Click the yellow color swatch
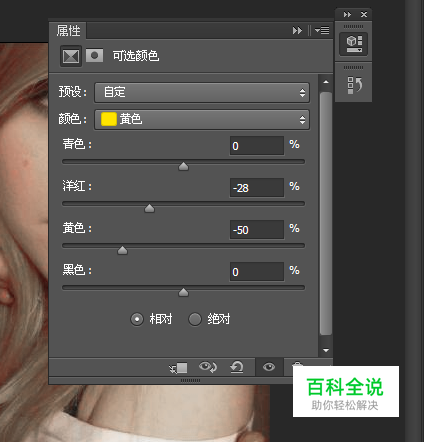 point(109,119)
